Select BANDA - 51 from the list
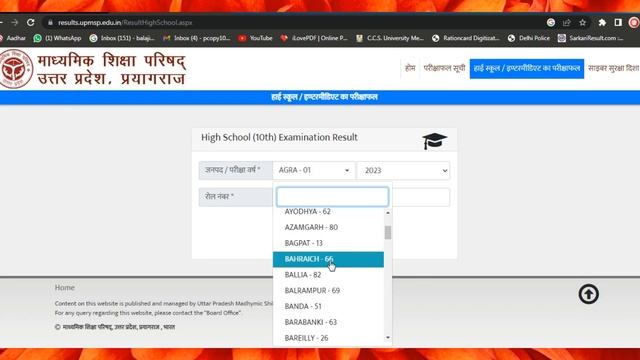Image resolution: width=640 pixels, height=360 pixels. pyautogui.click(x=328, y=307)
